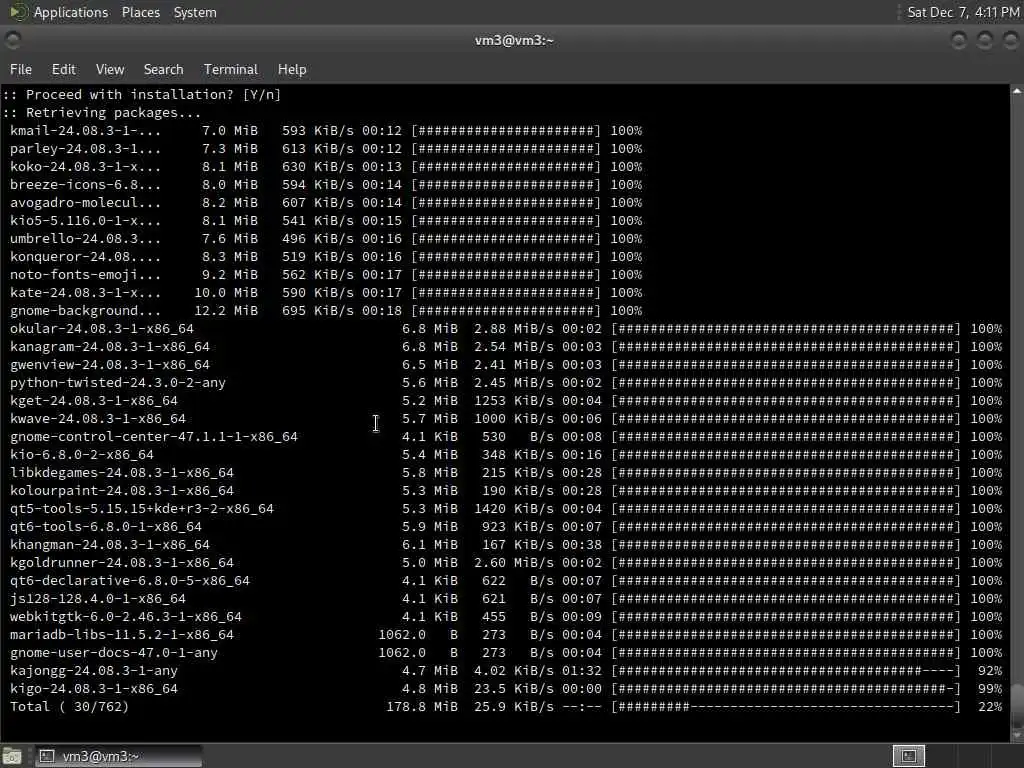Click okular-24.08.3-1-x86_64 text
Viewport: 1024px width, 768px height.
point(102,328)
